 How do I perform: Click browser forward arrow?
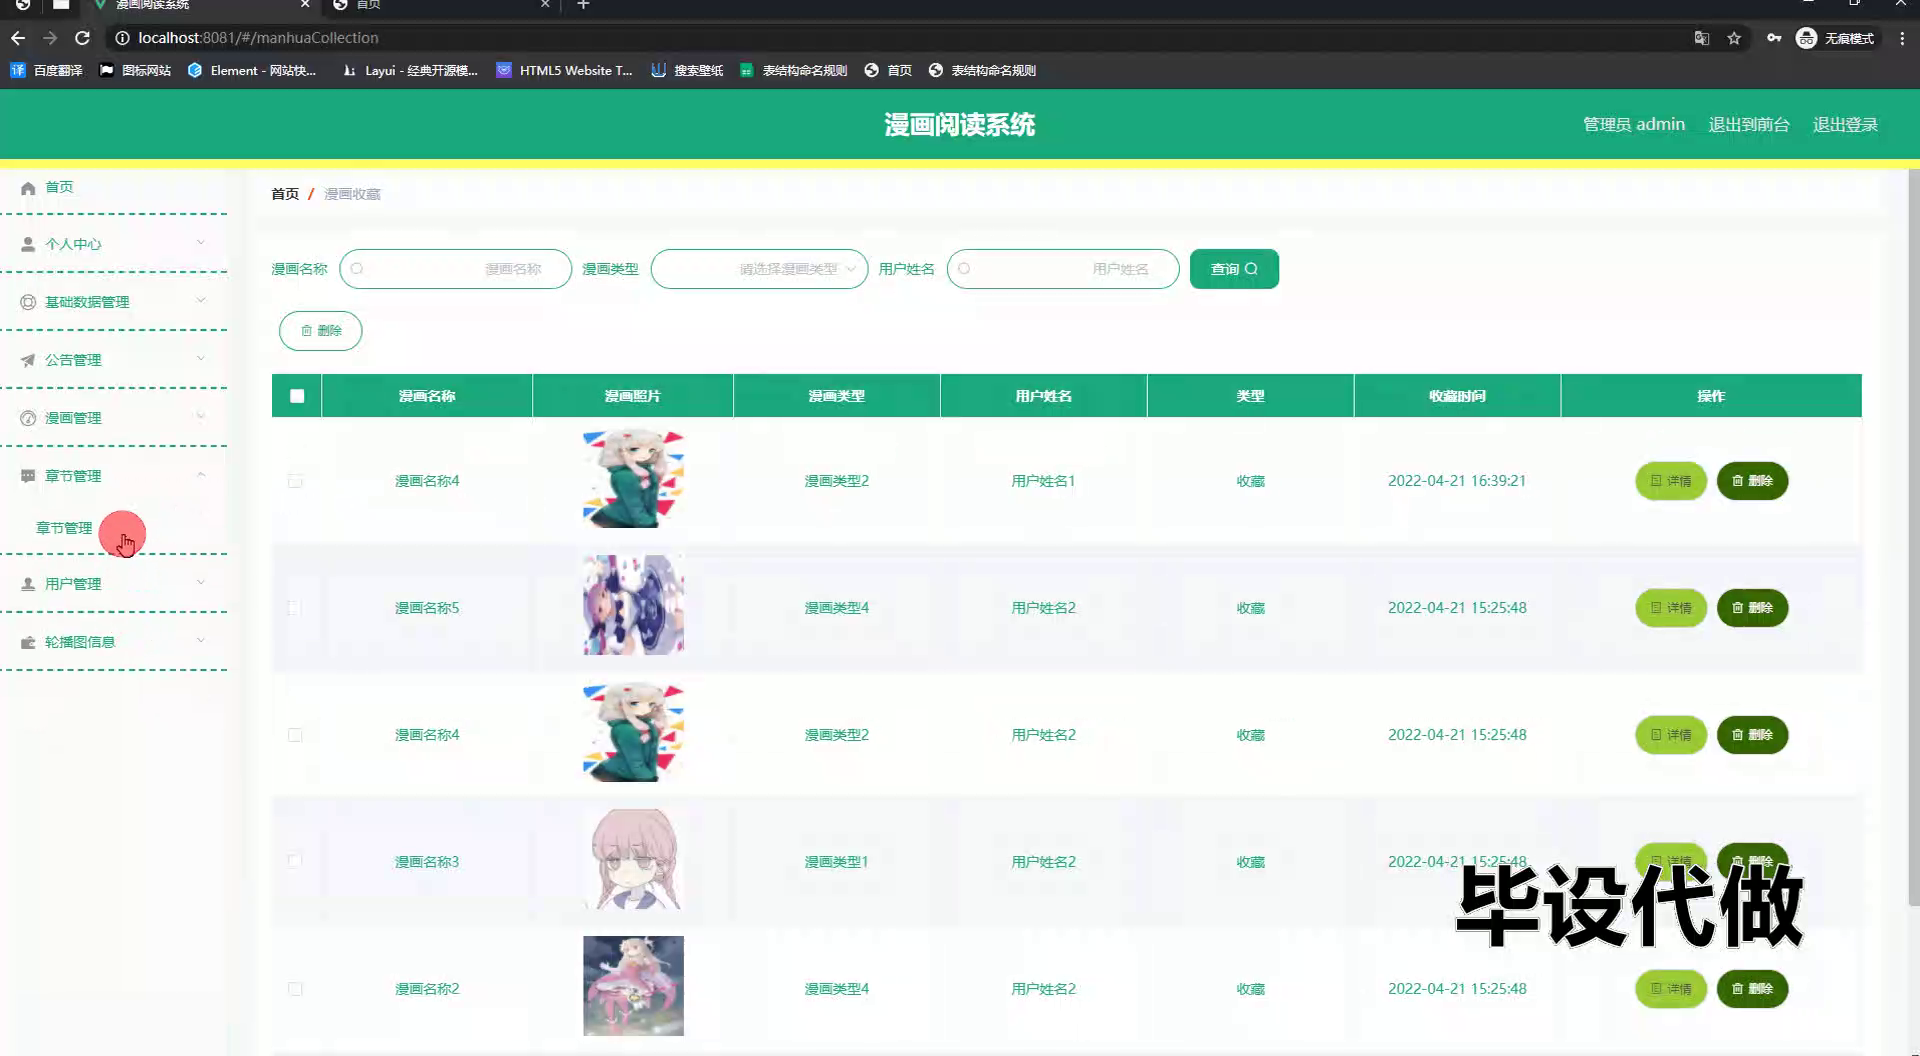point(50,38)
